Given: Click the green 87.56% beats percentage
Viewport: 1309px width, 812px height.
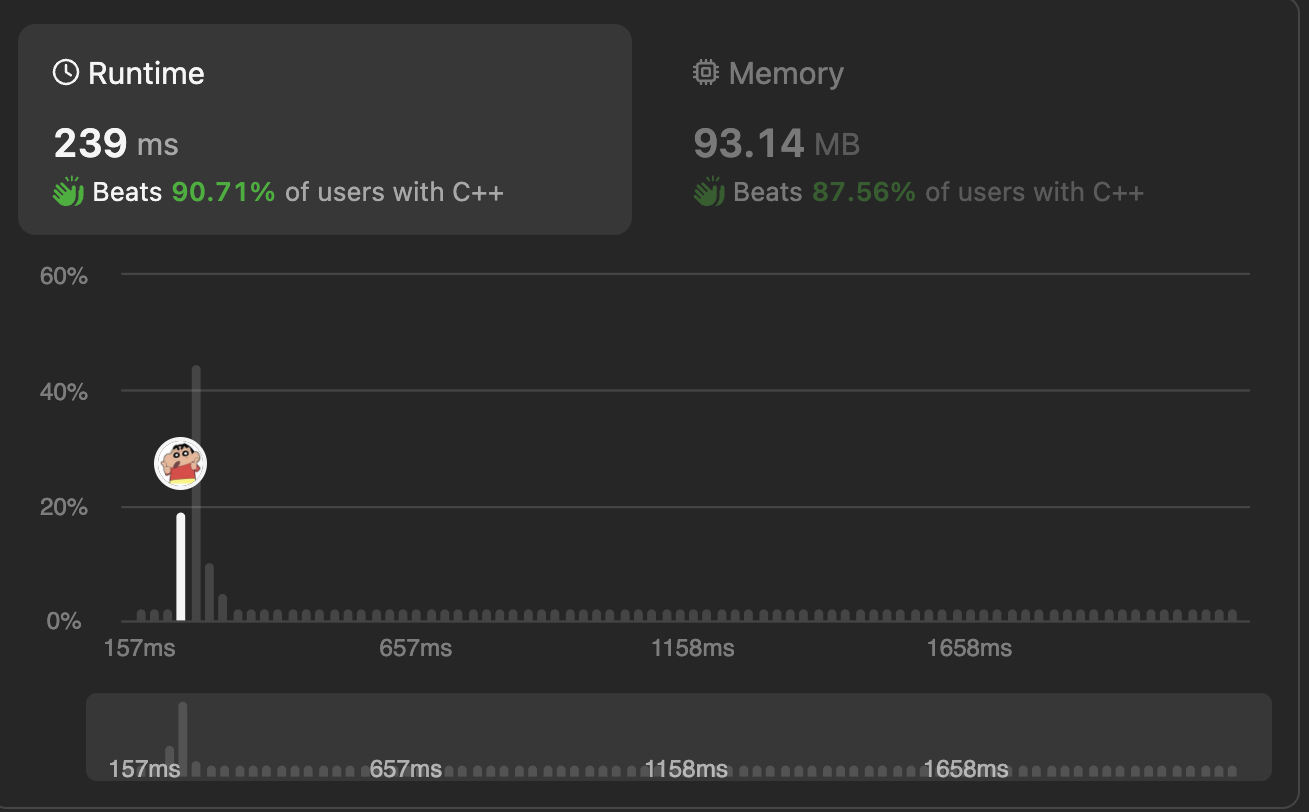Looking at the screenshot, I should (x=863, y=192).
